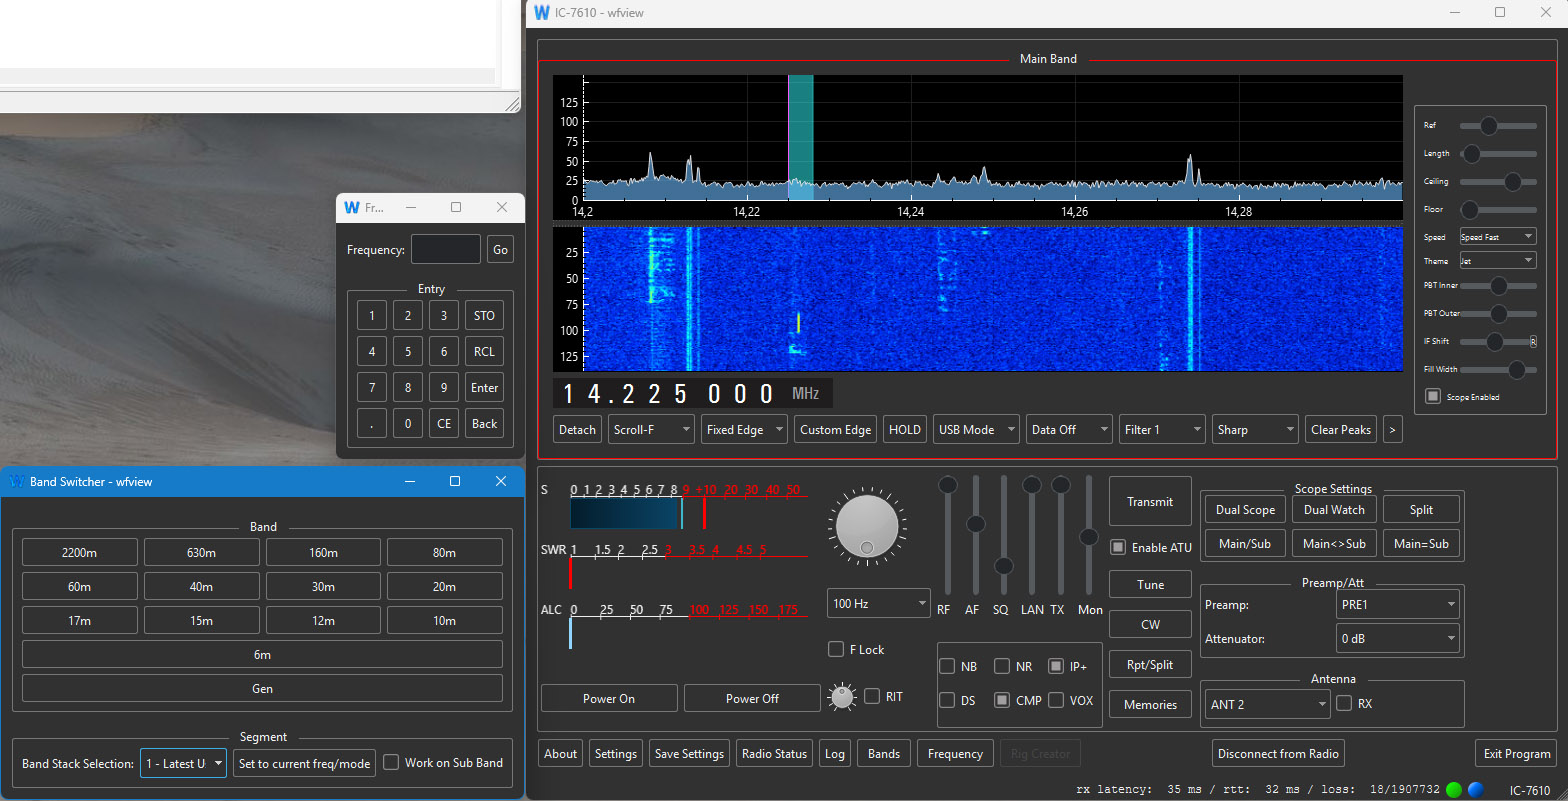Click the Frequency input field
The width and height of the screenshot is (1568, 801).
pos(446,249)
